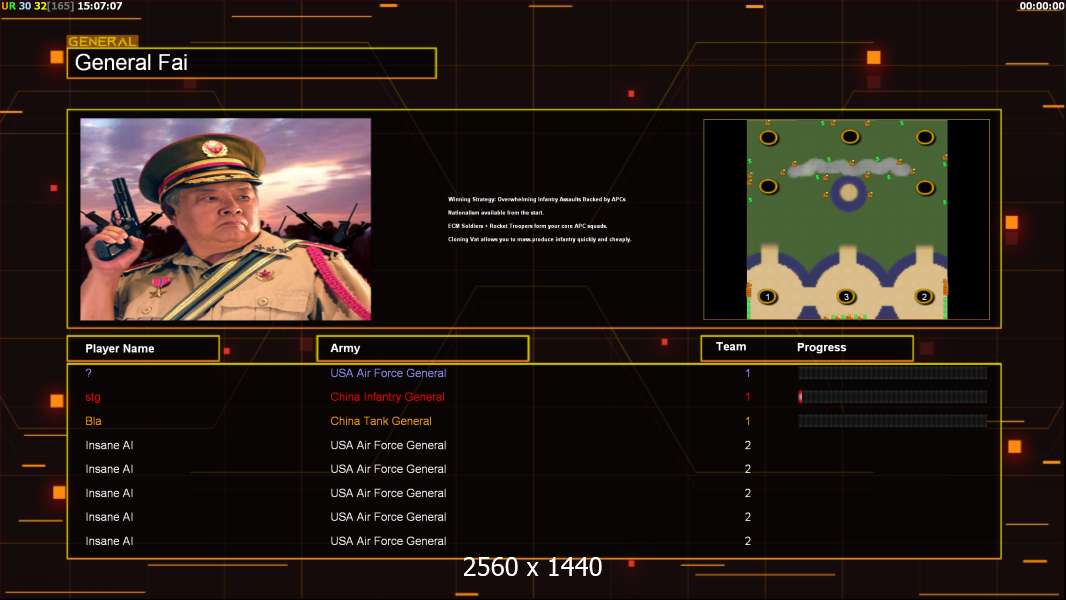Click start position 2 marker on the map

tap(924, 296)
